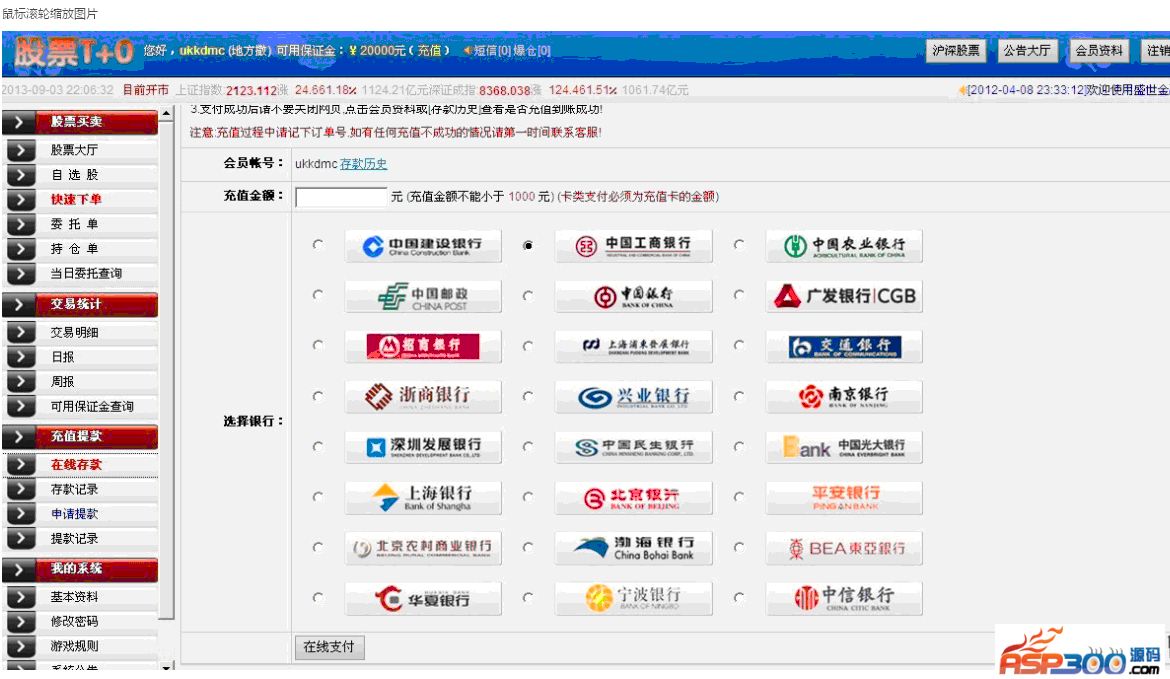
Task: Click the sidebar scrollbar up arrow
Action: click(x=167, y=113)
